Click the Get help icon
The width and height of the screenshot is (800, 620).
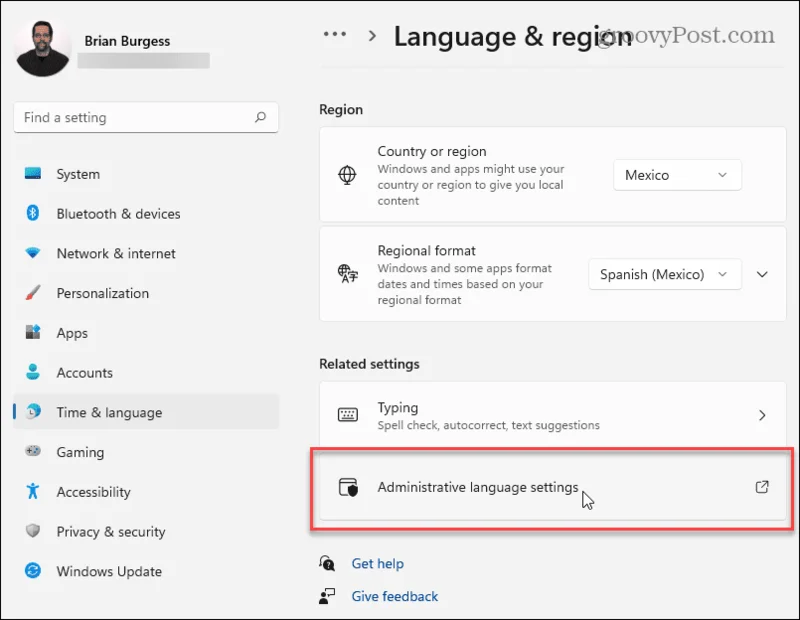click(327, 563)
